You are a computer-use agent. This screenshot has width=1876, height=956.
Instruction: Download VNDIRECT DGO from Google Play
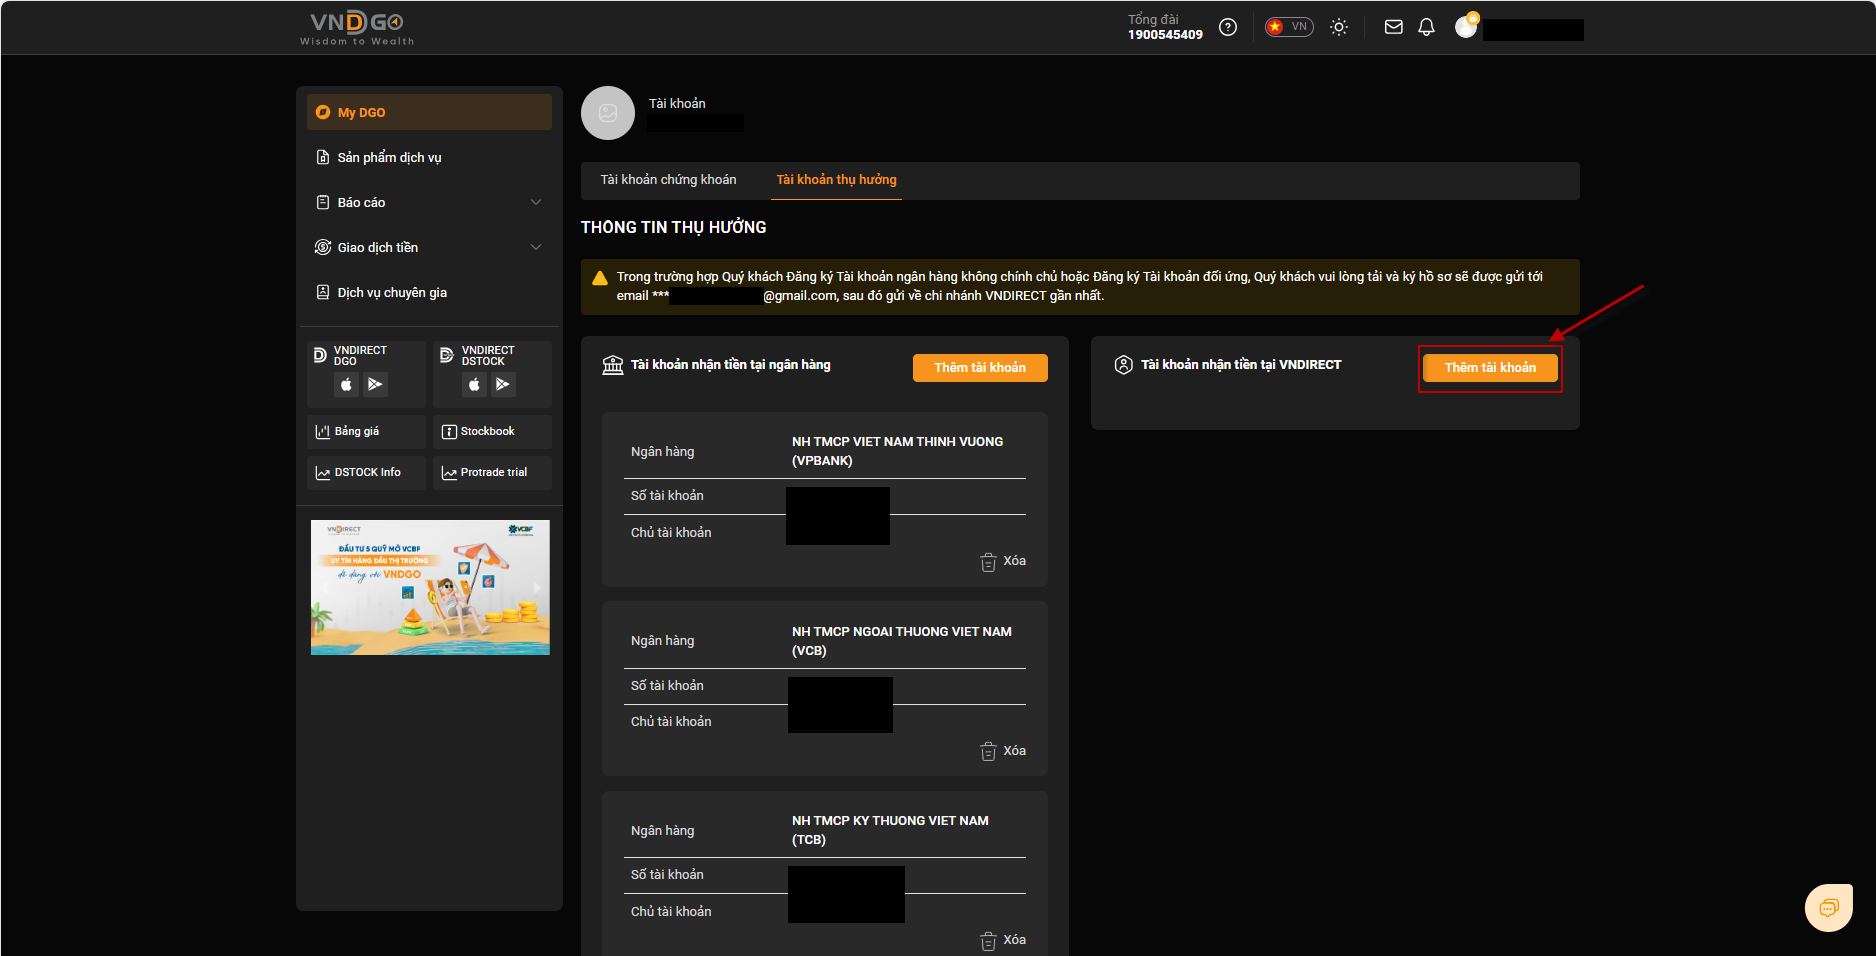(375, 384)
